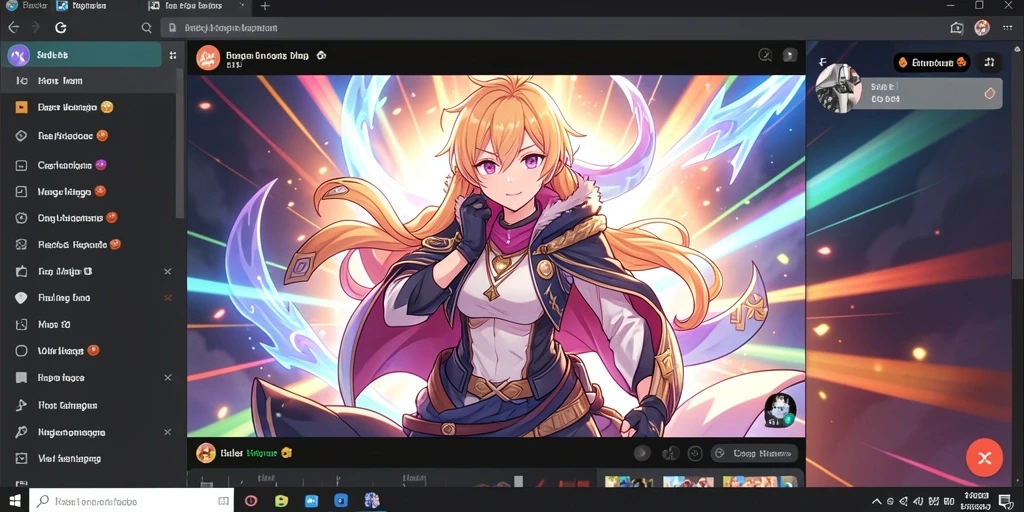
Task: Click the extension icon in the browser toolbar
Action: 957,27
